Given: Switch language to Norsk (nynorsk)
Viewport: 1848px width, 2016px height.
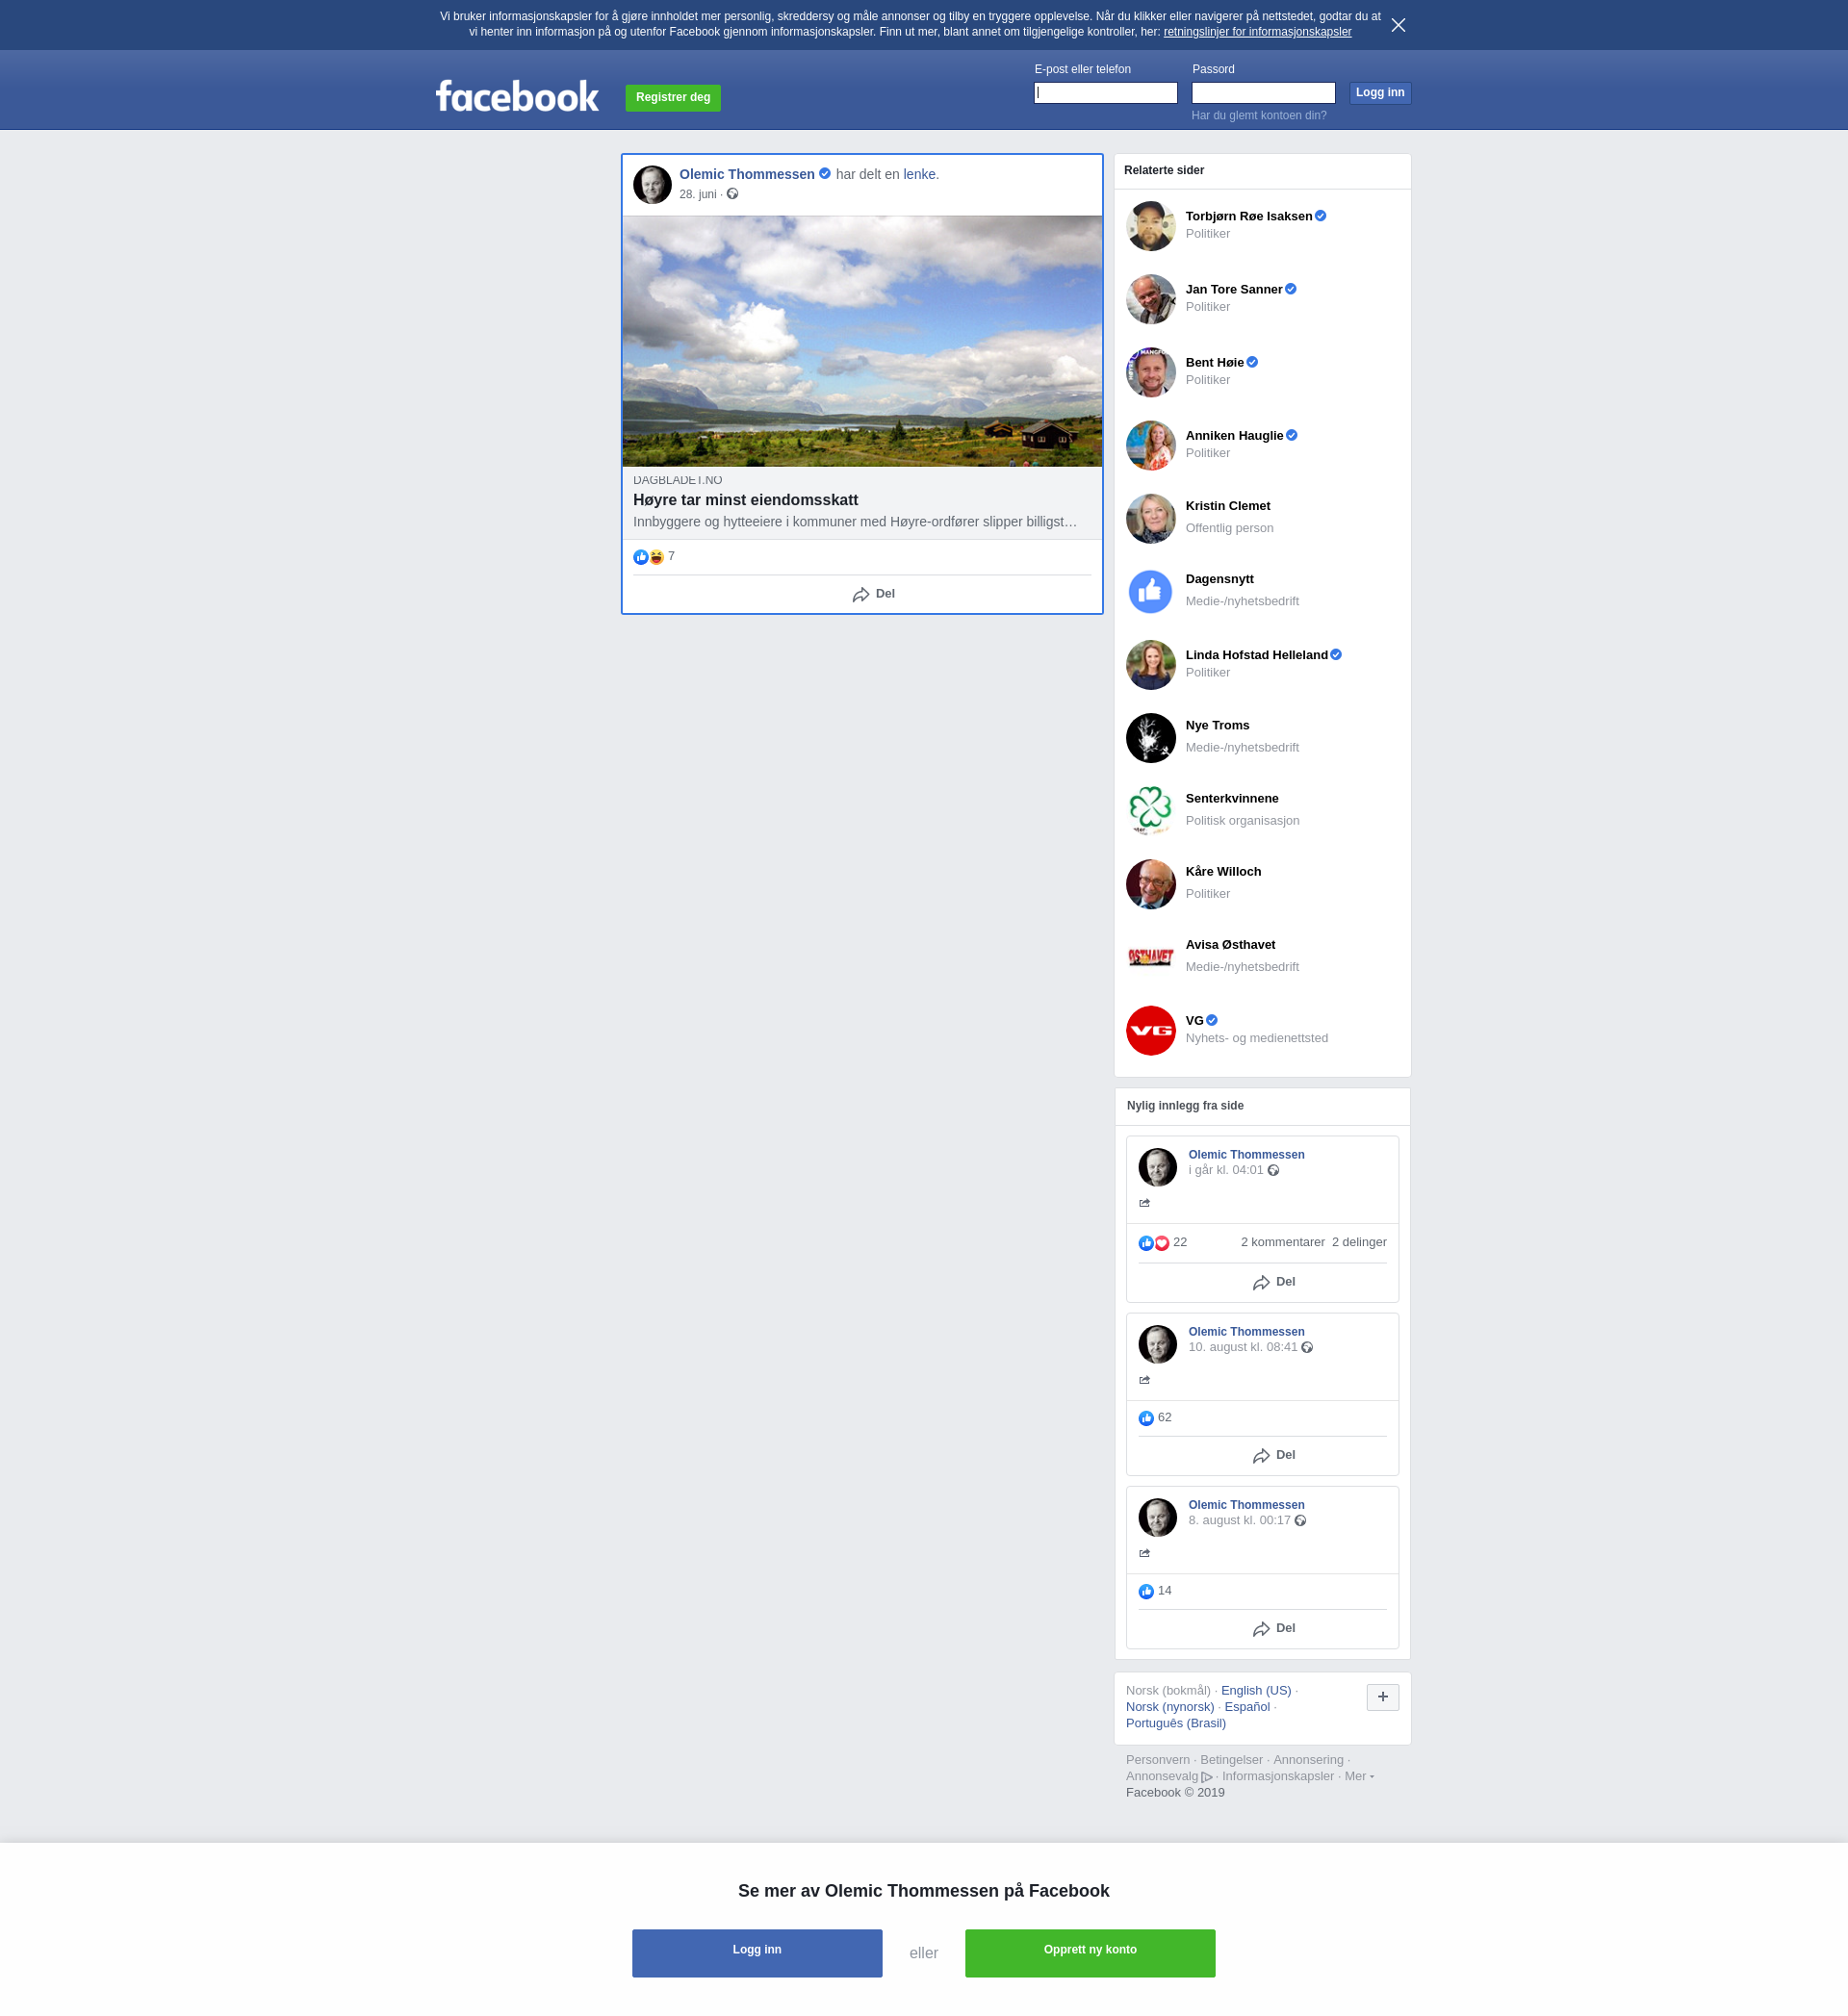Looking at the screenshot, I should tap(1169, 1707).
